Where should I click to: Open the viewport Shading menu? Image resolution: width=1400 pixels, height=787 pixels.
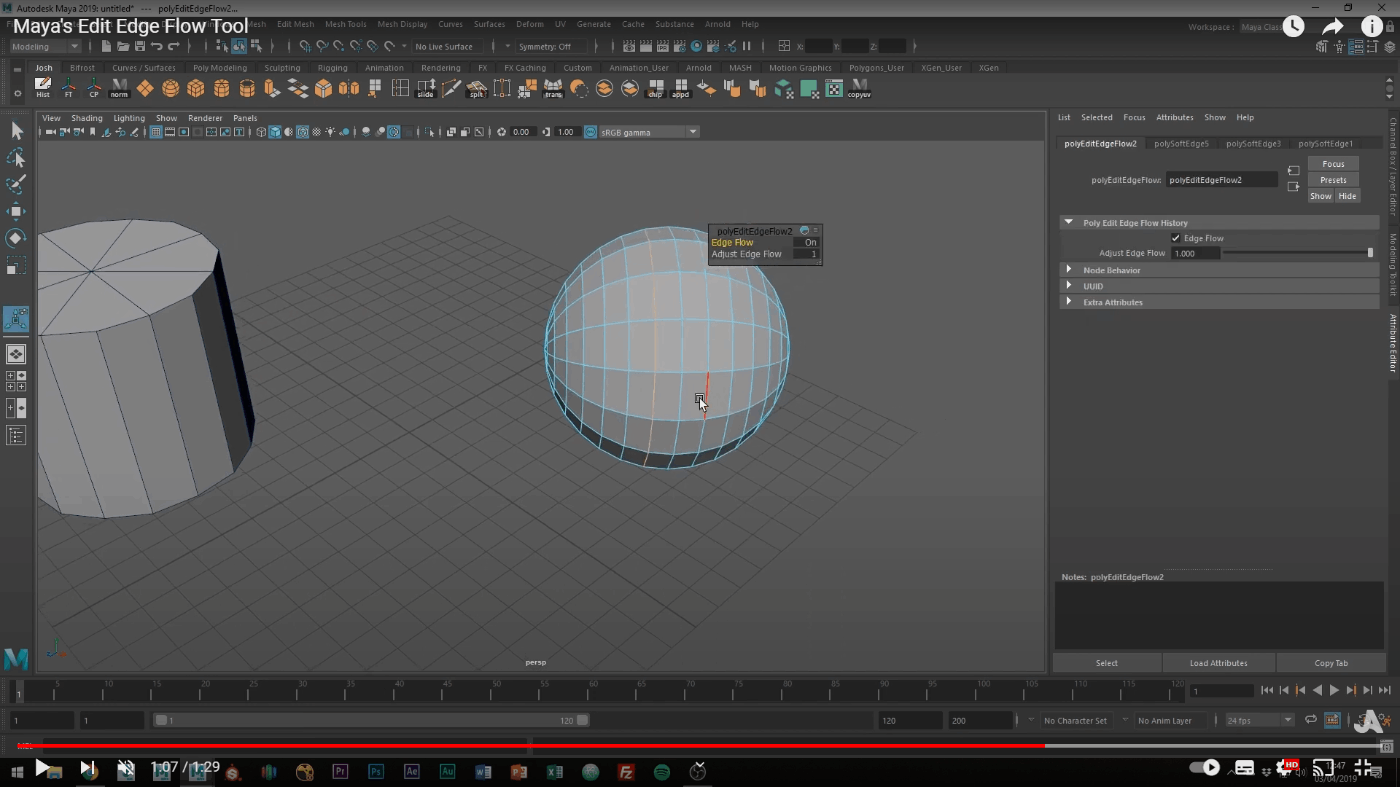click(x=87, y=118)
